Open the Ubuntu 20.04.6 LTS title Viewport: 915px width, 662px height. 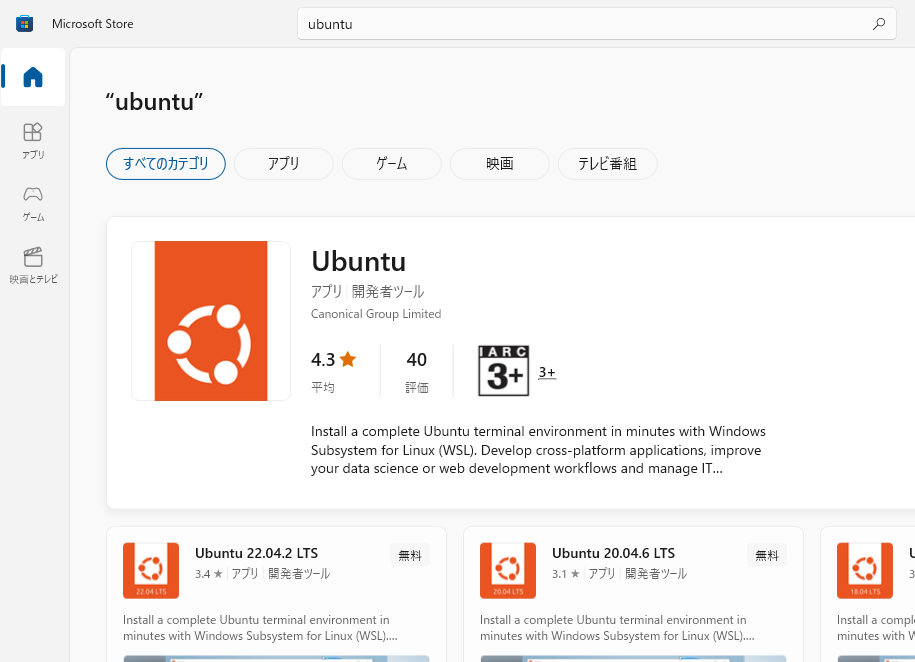click(613, 553)
